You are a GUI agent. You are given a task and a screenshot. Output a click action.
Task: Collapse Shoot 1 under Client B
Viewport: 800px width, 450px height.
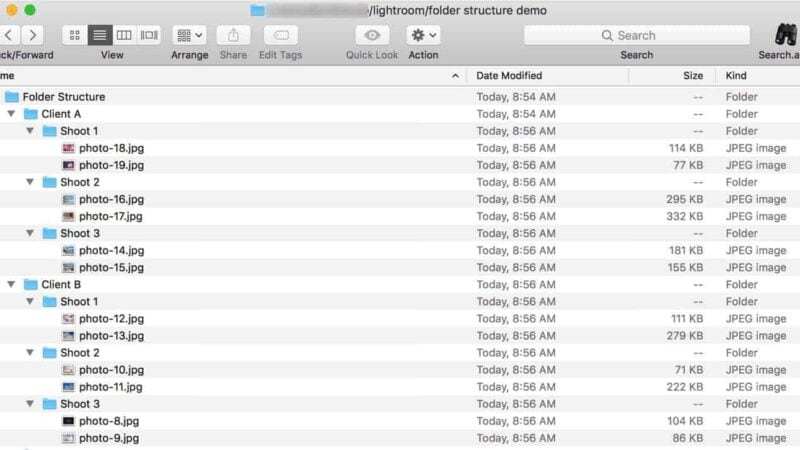click(x=30, y=301)
